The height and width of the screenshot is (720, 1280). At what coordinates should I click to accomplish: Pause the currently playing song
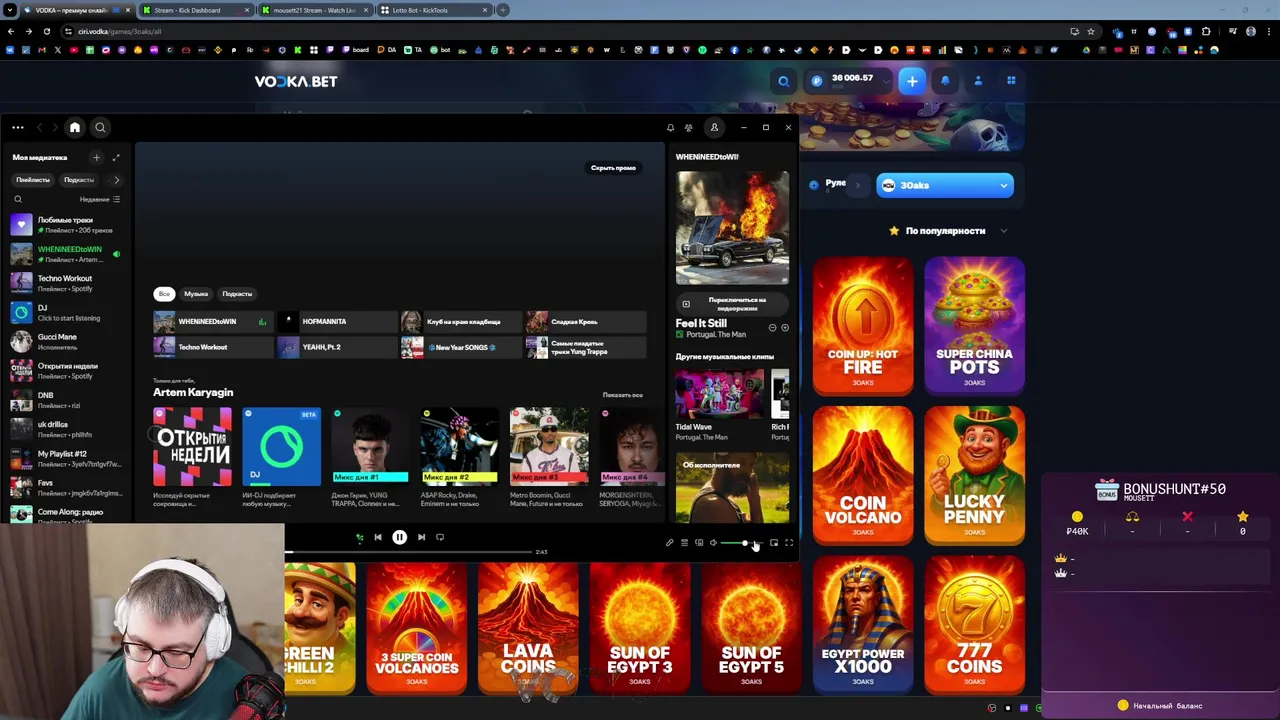[x=399, y=537]
